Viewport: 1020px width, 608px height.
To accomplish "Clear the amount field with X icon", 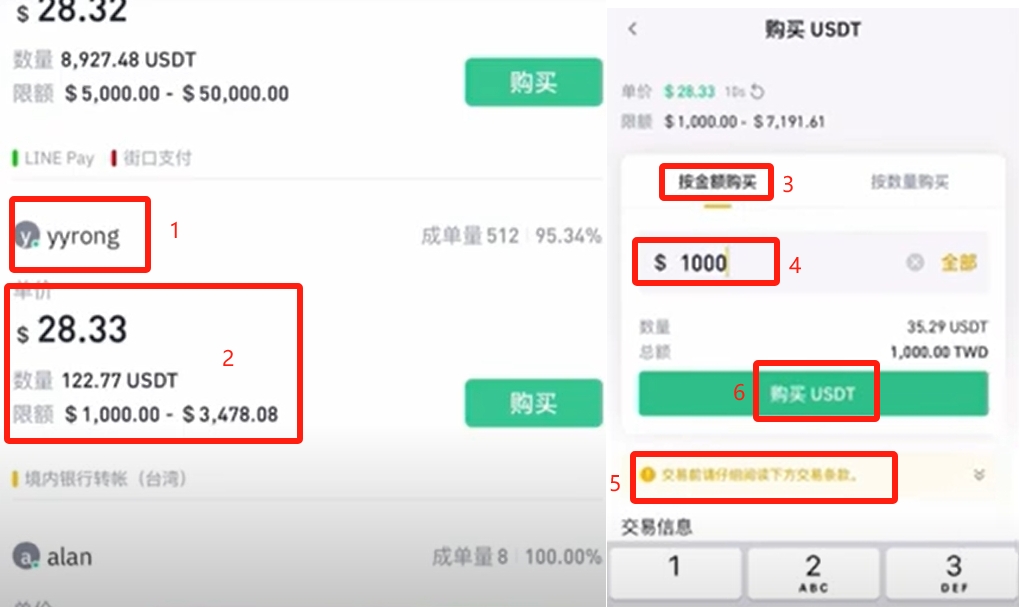I will (x=915, y=263).
